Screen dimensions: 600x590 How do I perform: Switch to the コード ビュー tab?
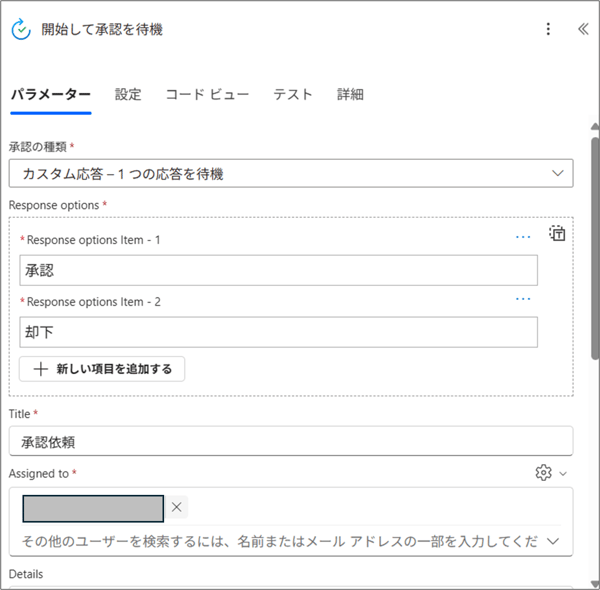tap(207, 95)
